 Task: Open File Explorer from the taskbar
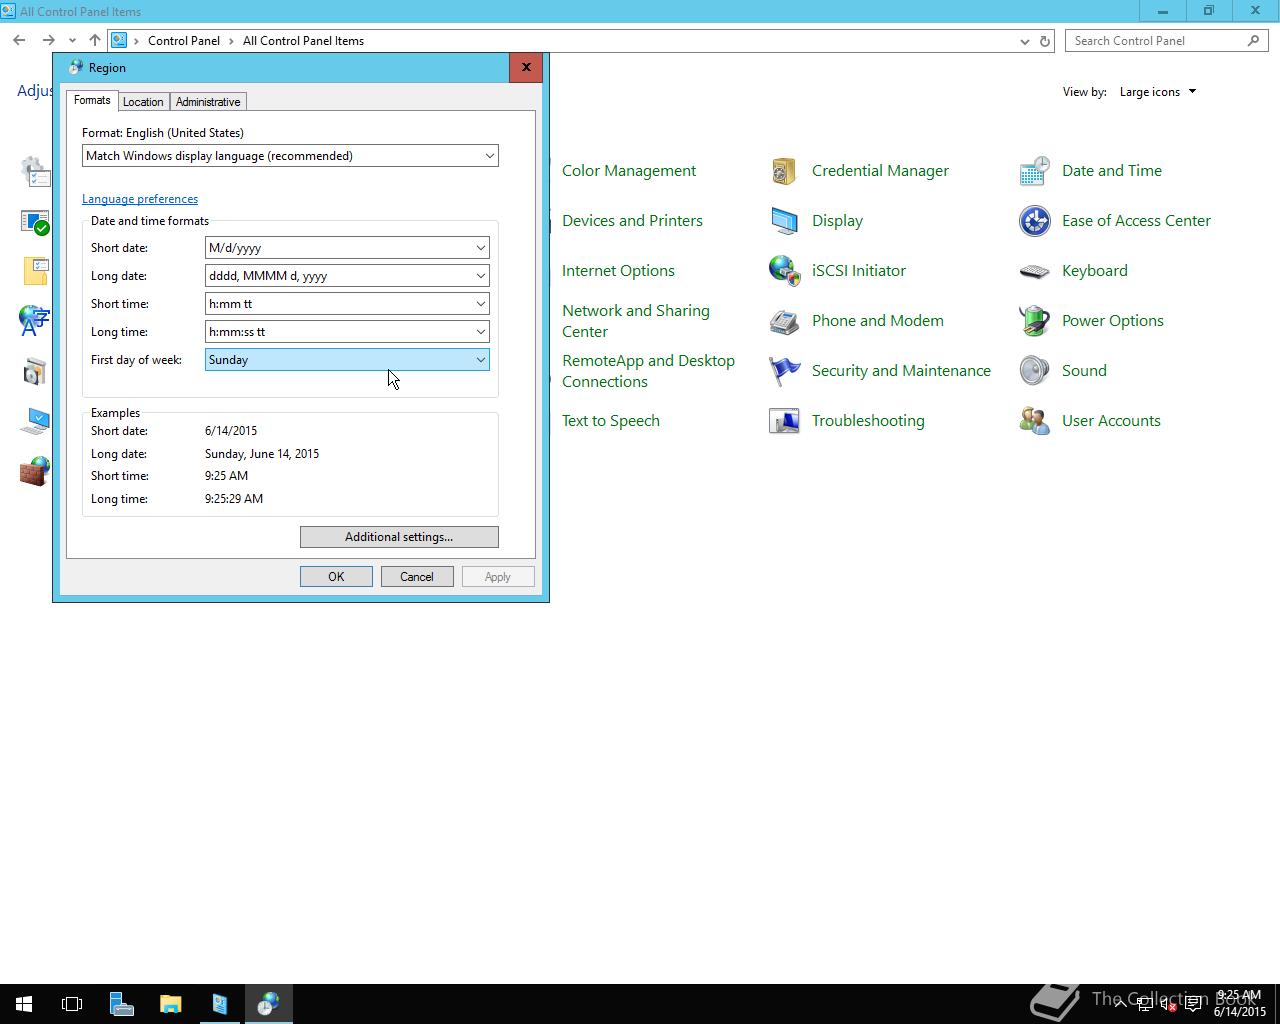point(170,1004)
